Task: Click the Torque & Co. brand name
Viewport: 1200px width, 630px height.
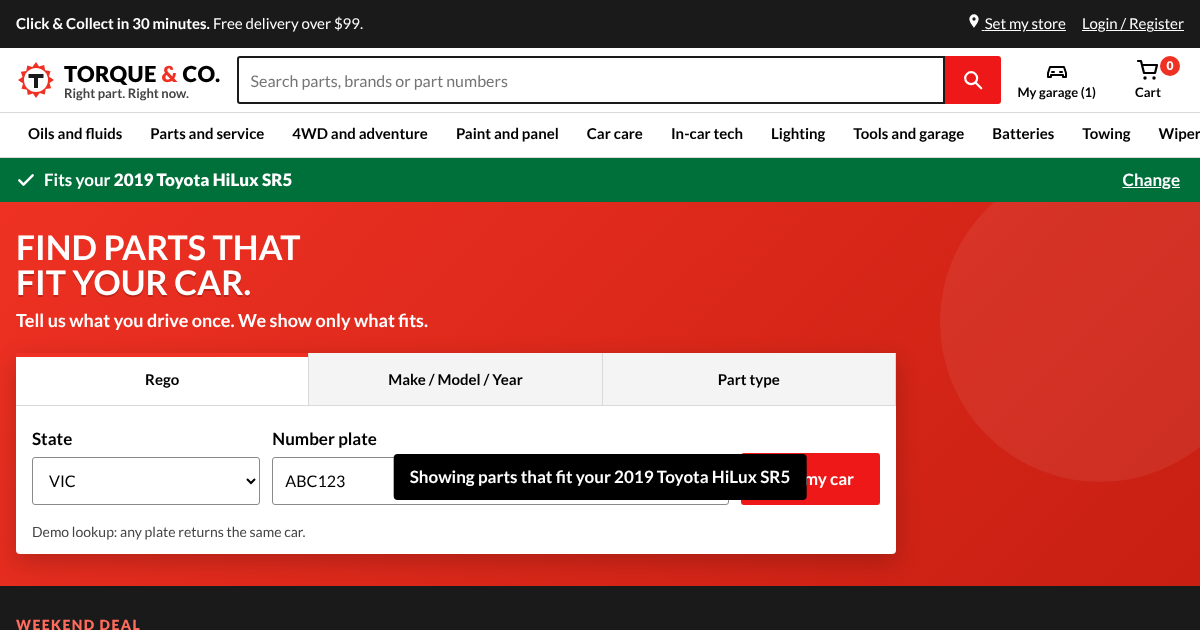Action: point(142,74)
